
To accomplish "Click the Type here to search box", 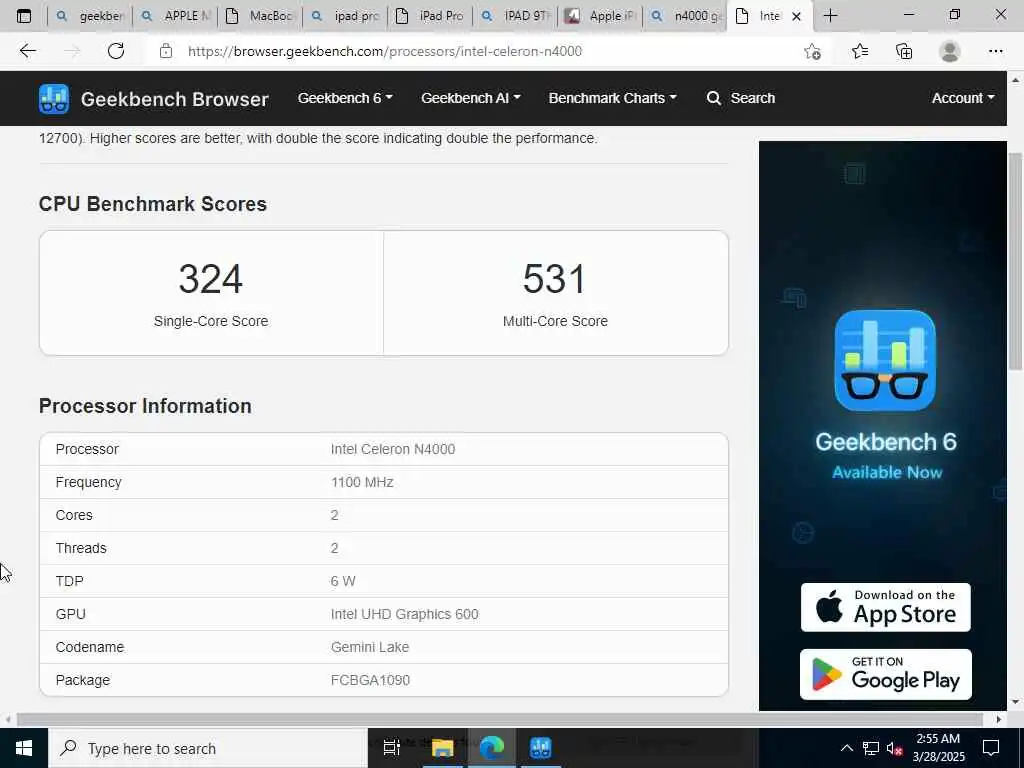I will coord(208,748).
